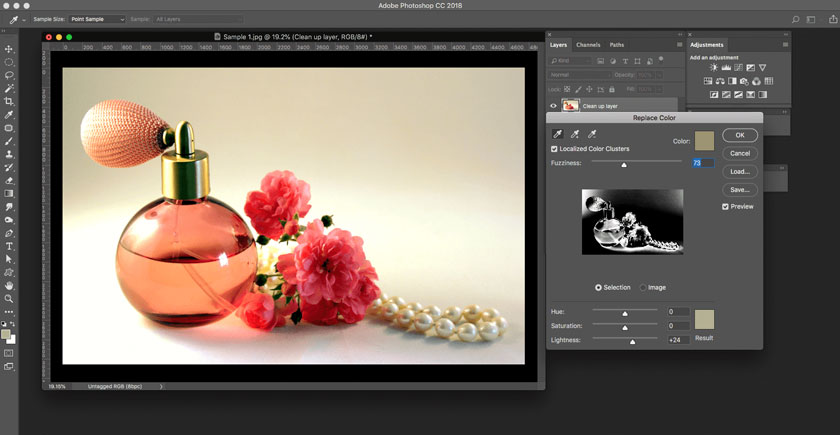Click the Result color swatch

pos(705,320)
